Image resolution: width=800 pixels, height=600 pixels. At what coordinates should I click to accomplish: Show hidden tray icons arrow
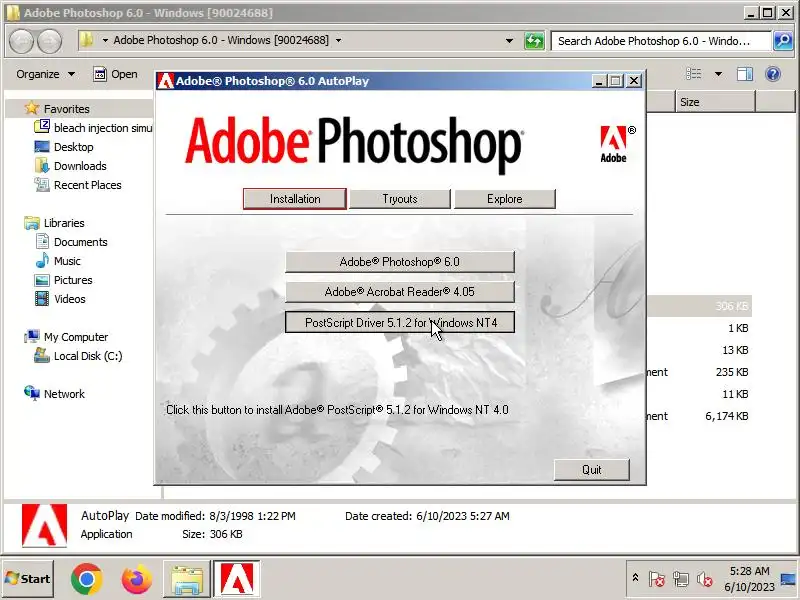(x=635, y=578)
